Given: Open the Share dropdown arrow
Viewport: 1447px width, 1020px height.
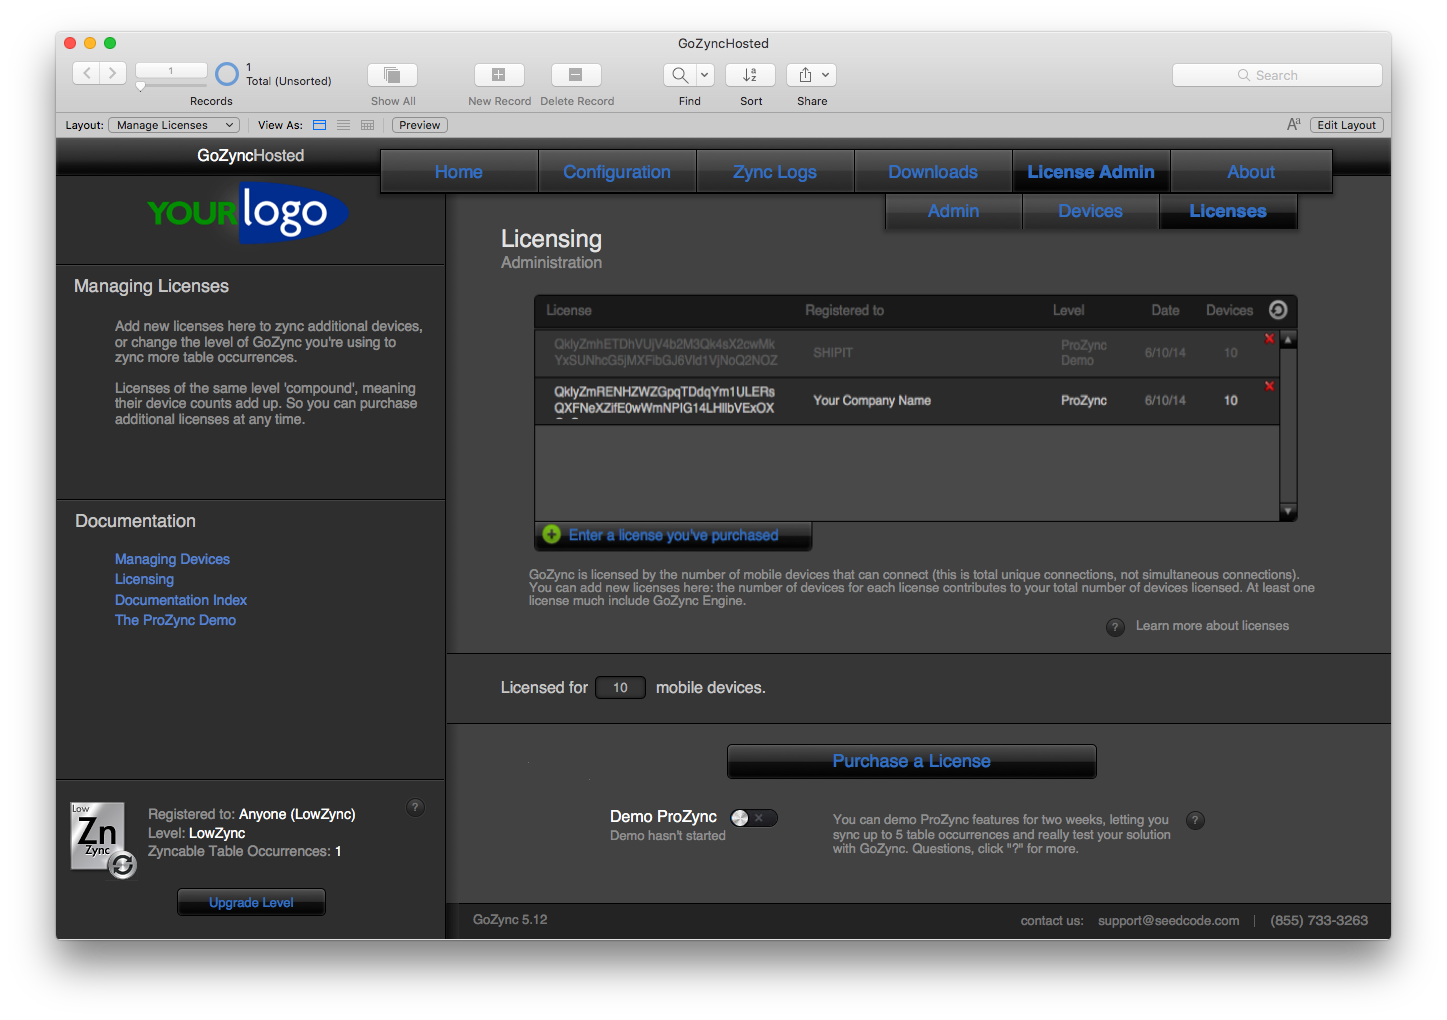Looking at the screenshot, I should point(826,75).
